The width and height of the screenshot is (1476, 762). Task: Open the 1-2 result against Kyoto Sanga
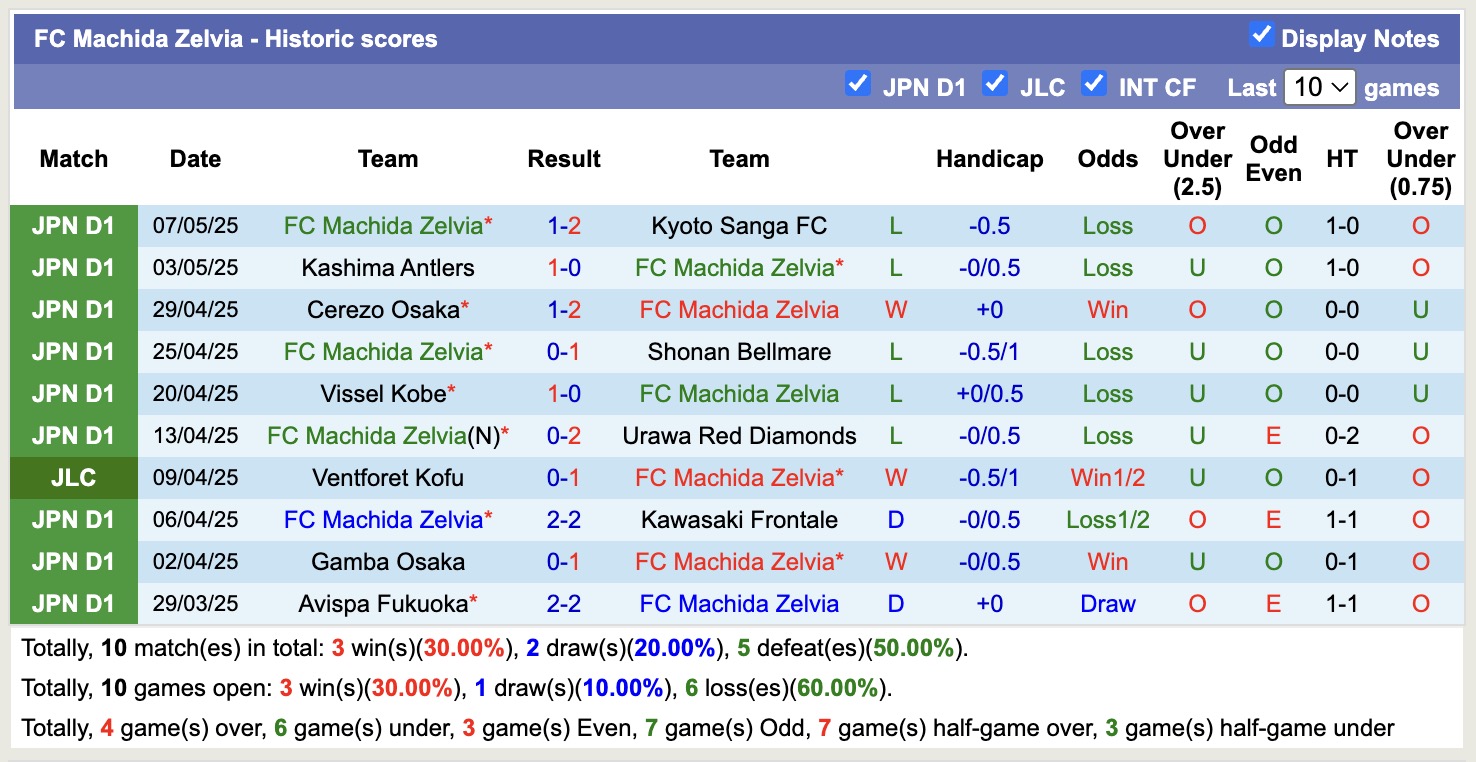pos(564,226)
